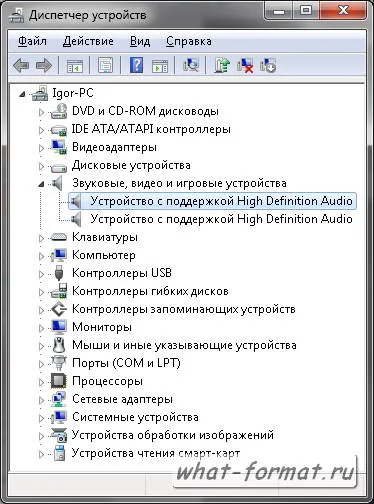Viewport: 374px width, 504px height.
Task: Expand the Дисковые устройства node arrow
Action: (41, 166)
